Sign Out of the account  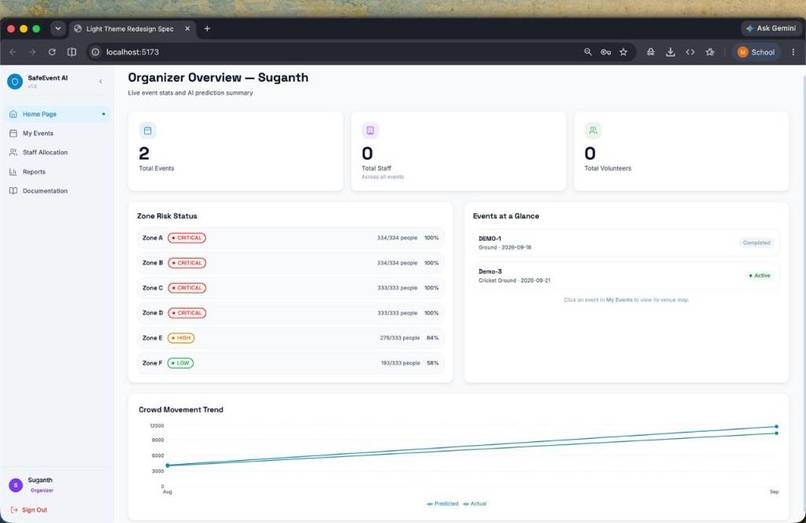[x=29, y=510]
